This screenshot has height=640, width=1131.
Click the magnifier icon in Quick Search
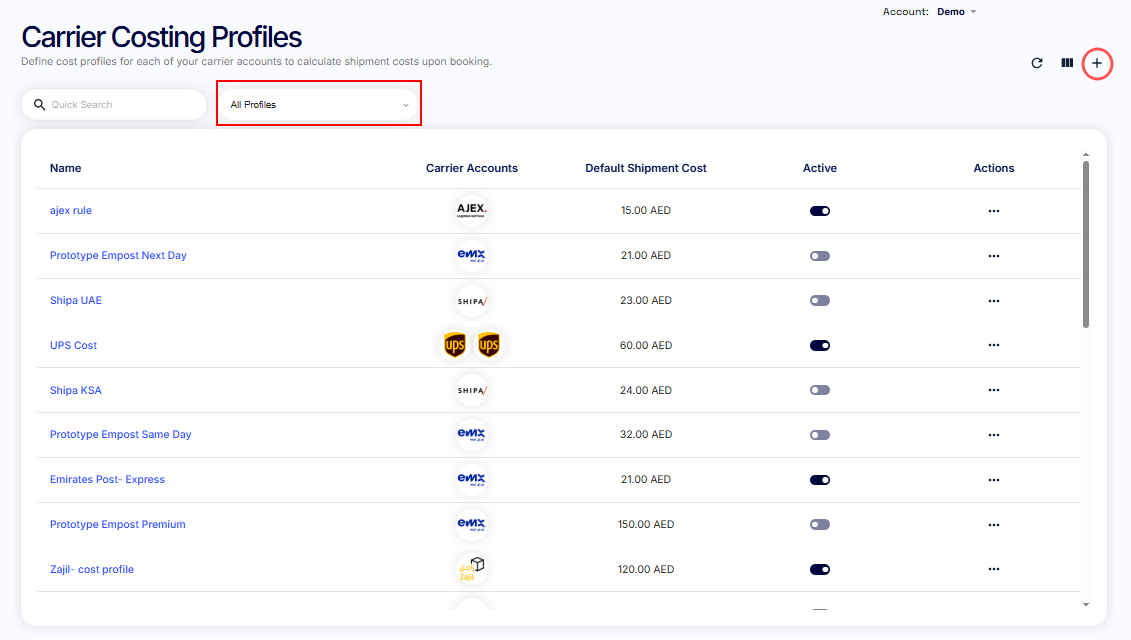tap(40, 105)
